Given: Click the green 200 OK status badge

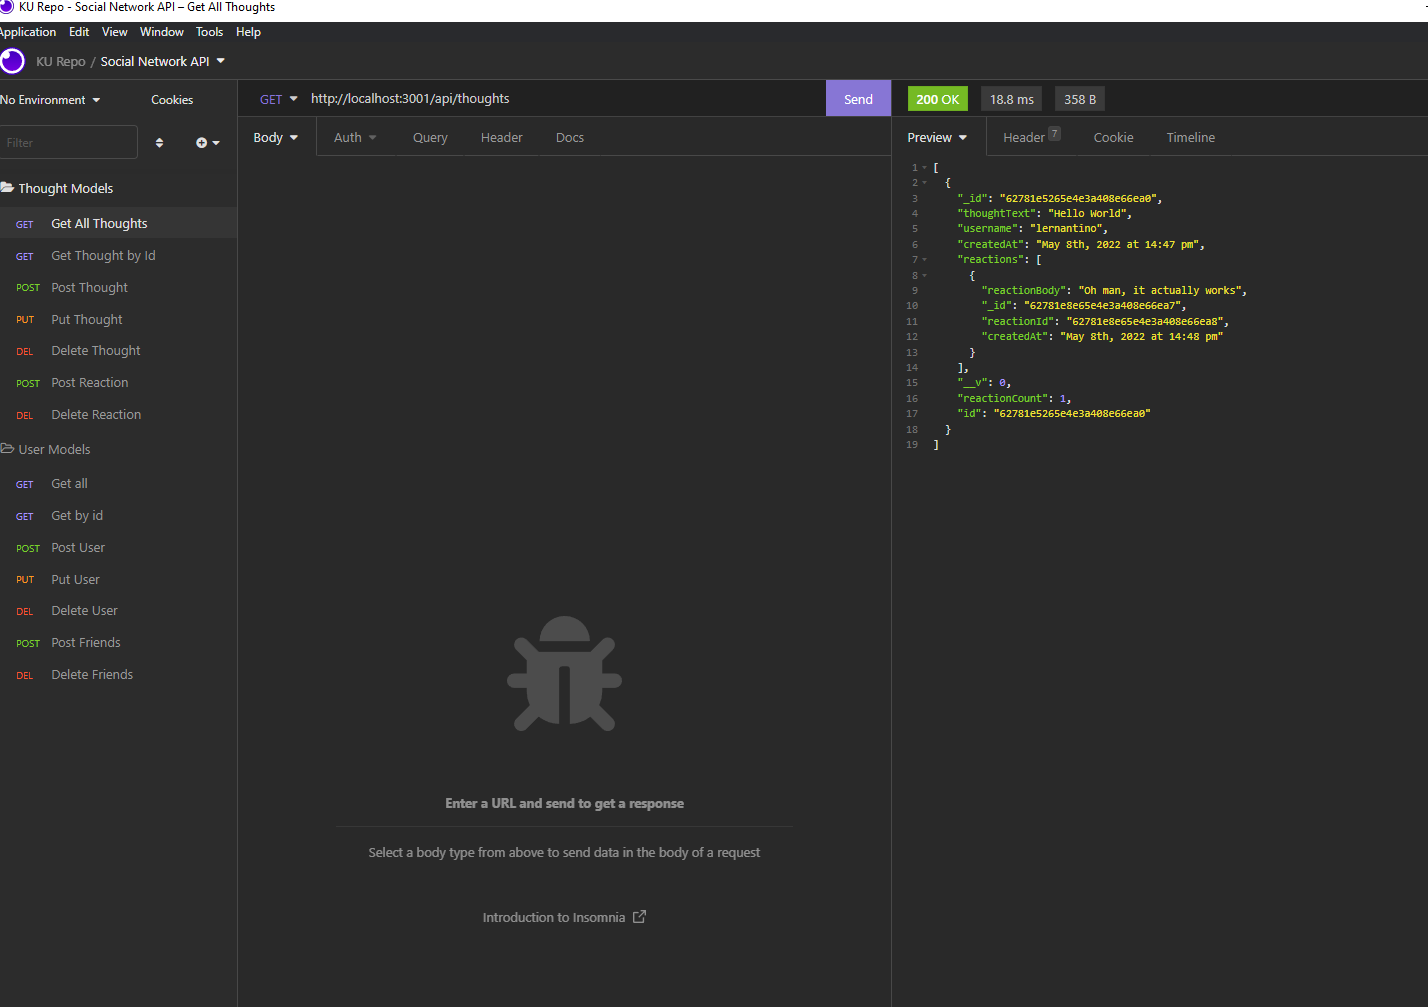Looking at the screenshot, I should click(x=937, y=98).
